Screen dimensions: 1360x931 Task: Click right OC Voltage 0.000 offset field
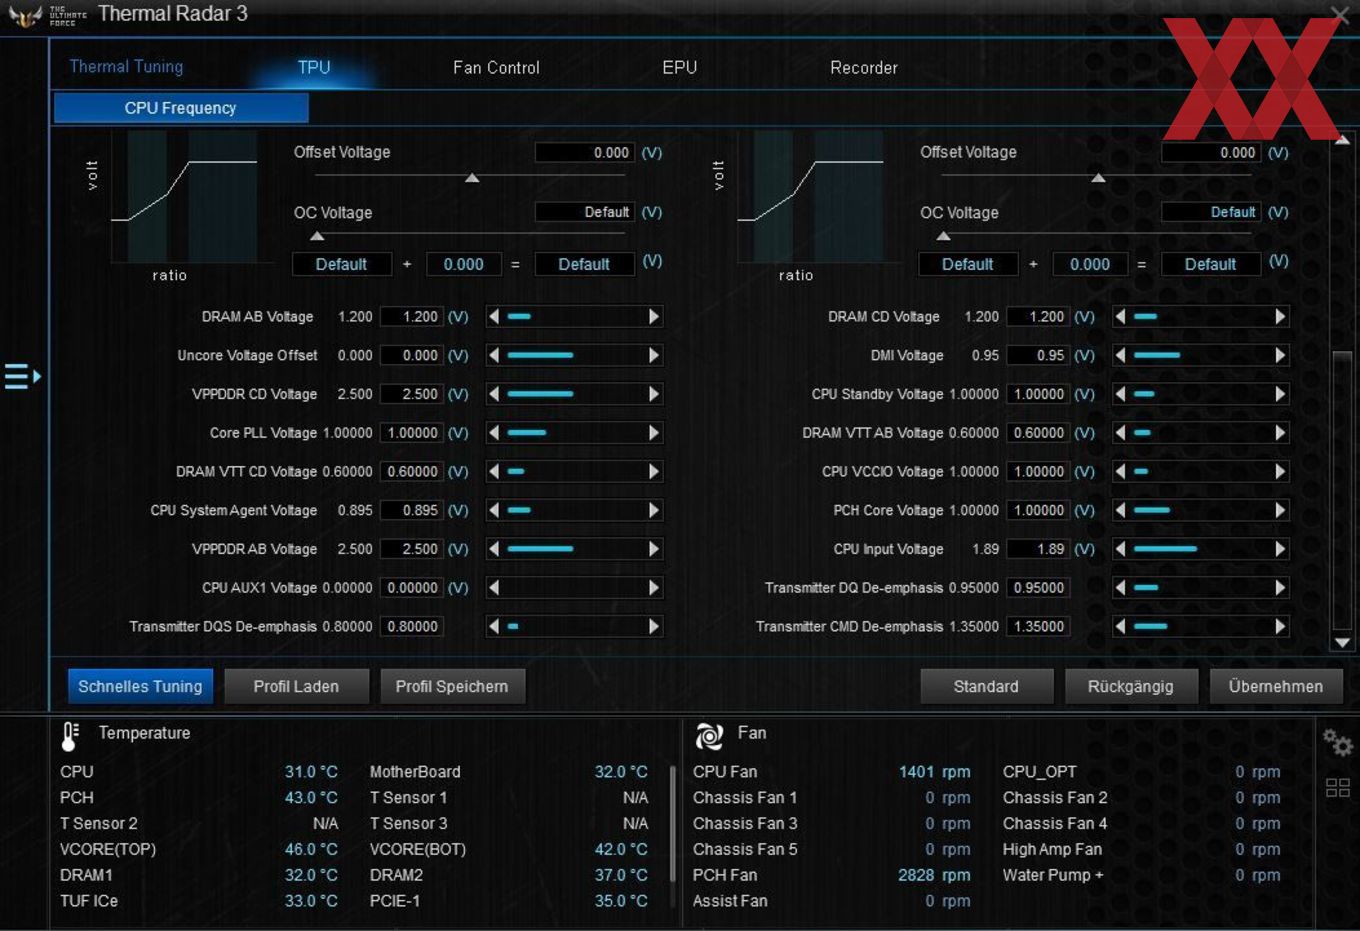point(1090,264)
